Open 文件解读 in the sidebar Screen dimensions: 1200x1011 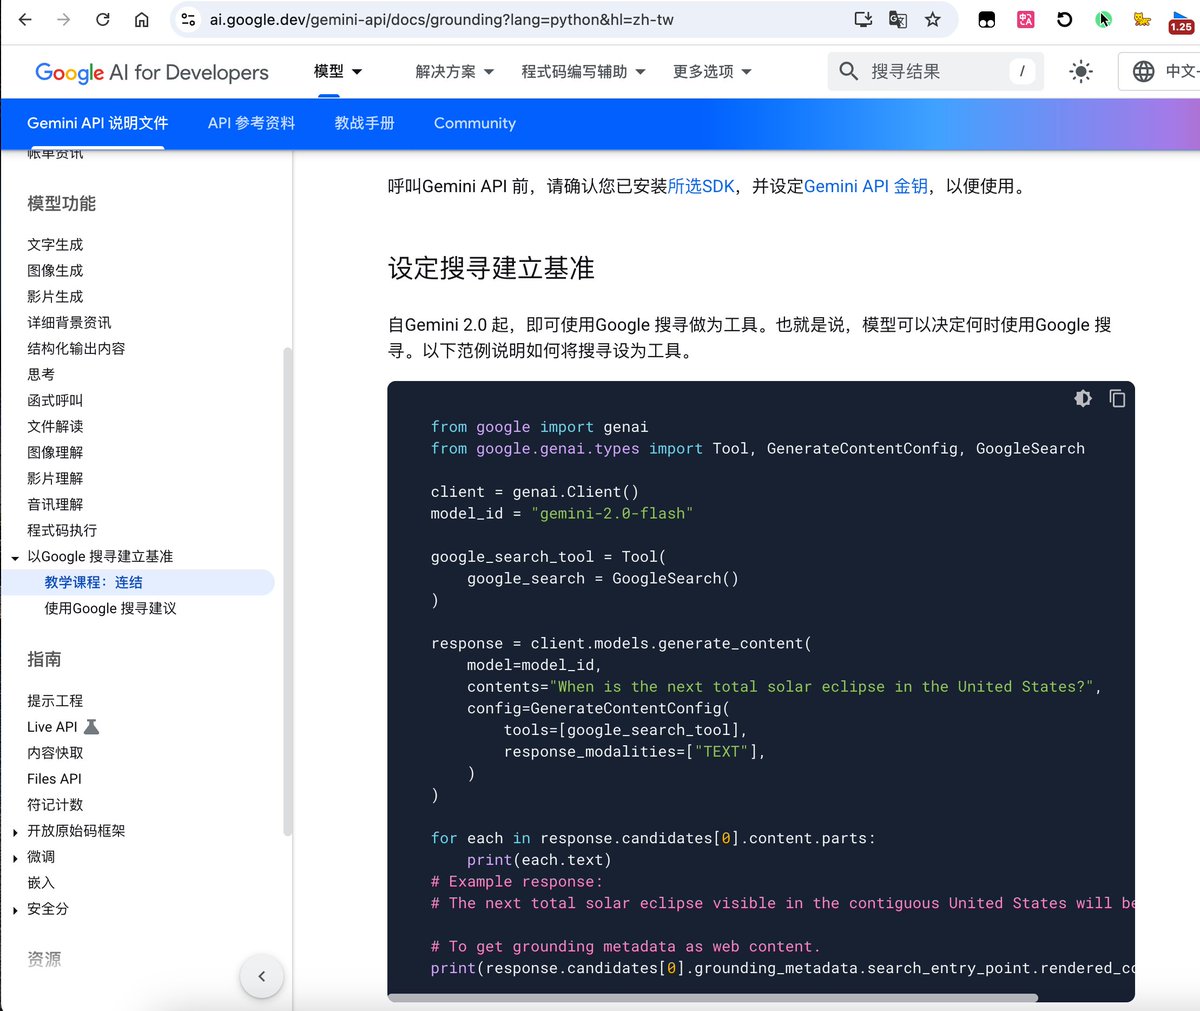tap(55, 426)
